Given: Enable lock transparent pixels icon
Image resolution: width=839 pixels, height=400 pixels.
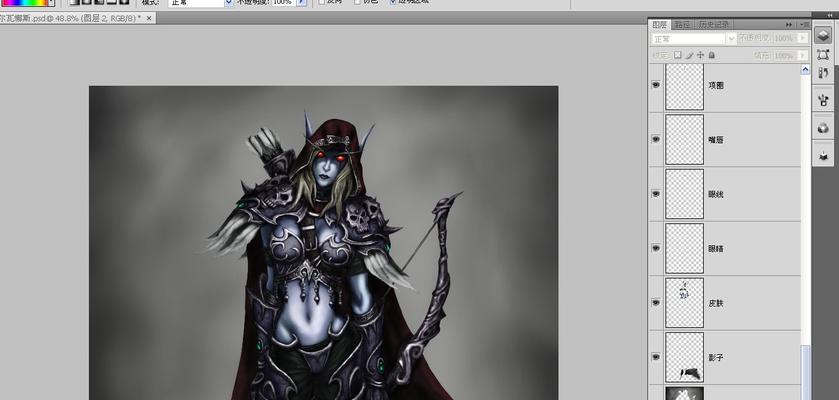Looking at the screenshot, I should [x=677, y=55].
